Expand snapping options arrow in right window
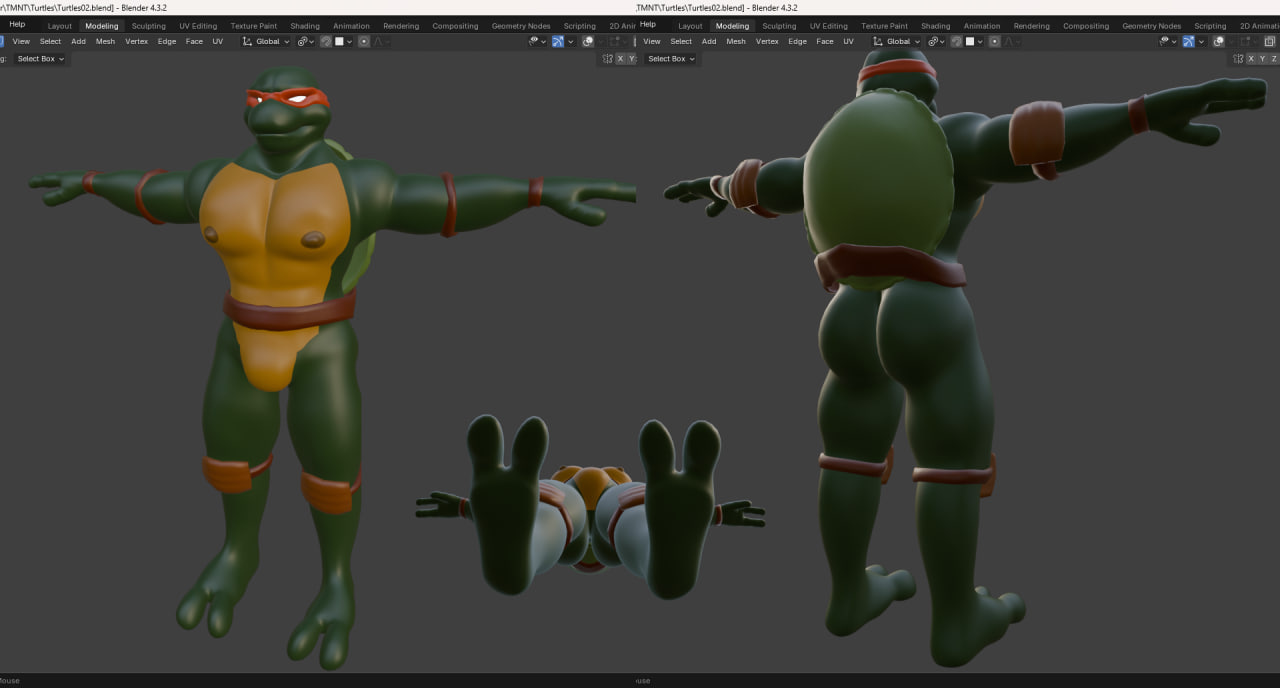The width and height of the screenshot is (1280, 688). (980, 41)
